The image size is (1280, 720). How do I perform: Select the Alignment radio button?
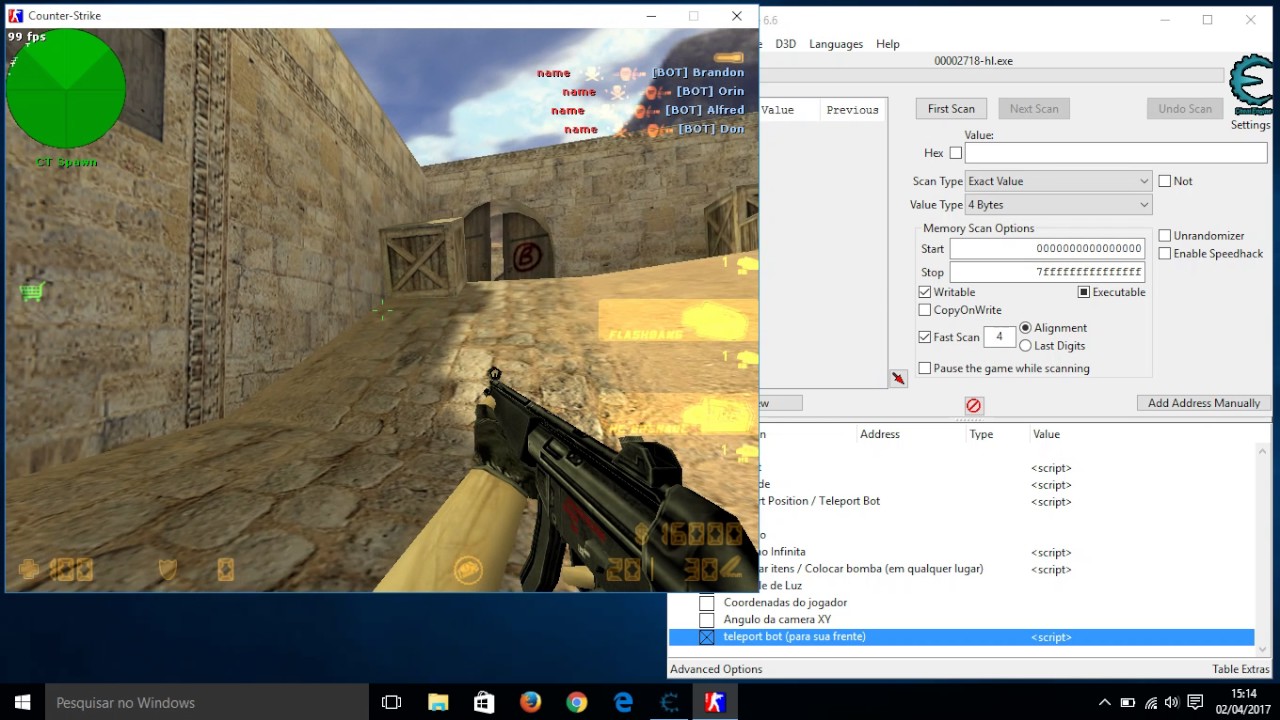(1025, 328)
